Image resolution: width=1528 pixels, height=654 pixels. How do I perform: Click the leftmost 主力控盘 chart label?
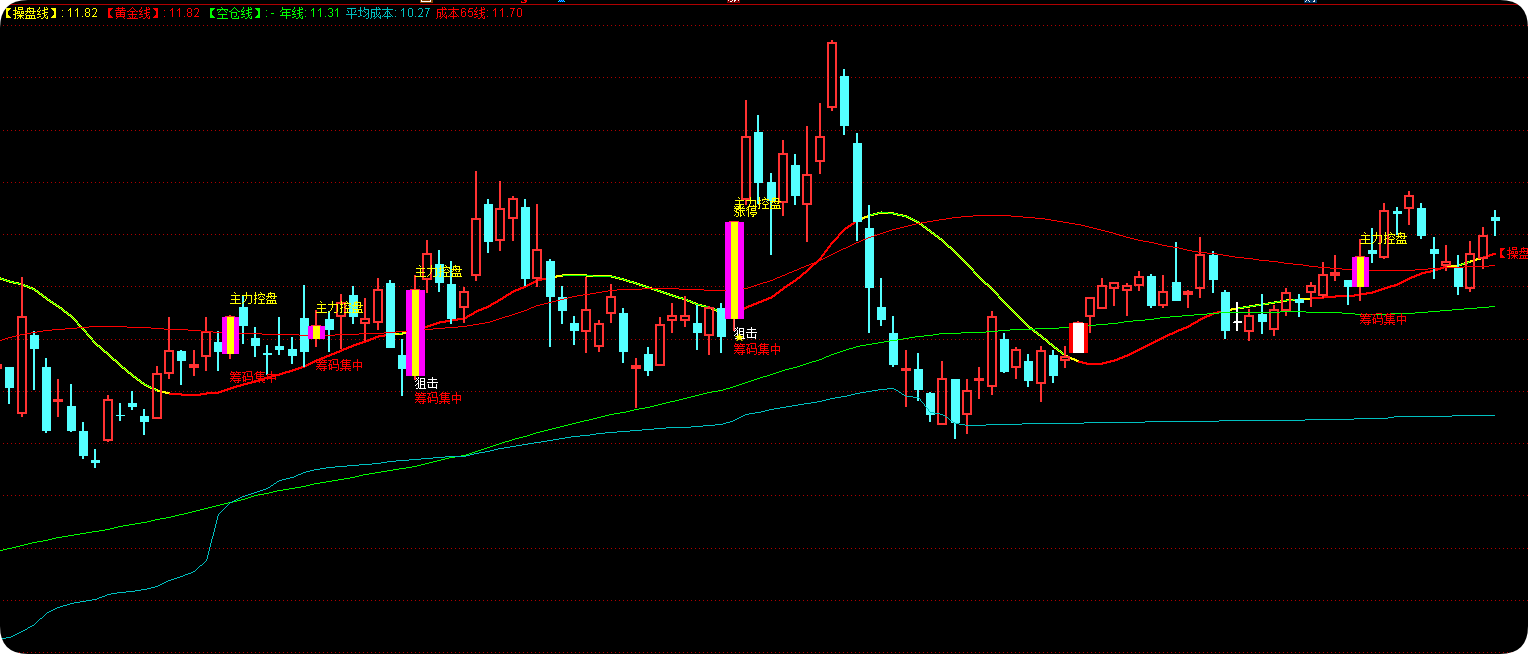tap(254, 298)
